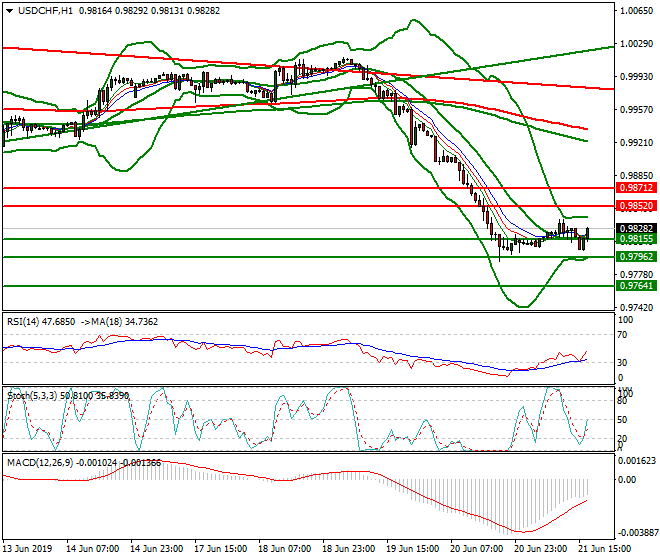This screenshot has width=660, height=560.
Task: Click the green 0.97962 price label
Action: [636, 257]
